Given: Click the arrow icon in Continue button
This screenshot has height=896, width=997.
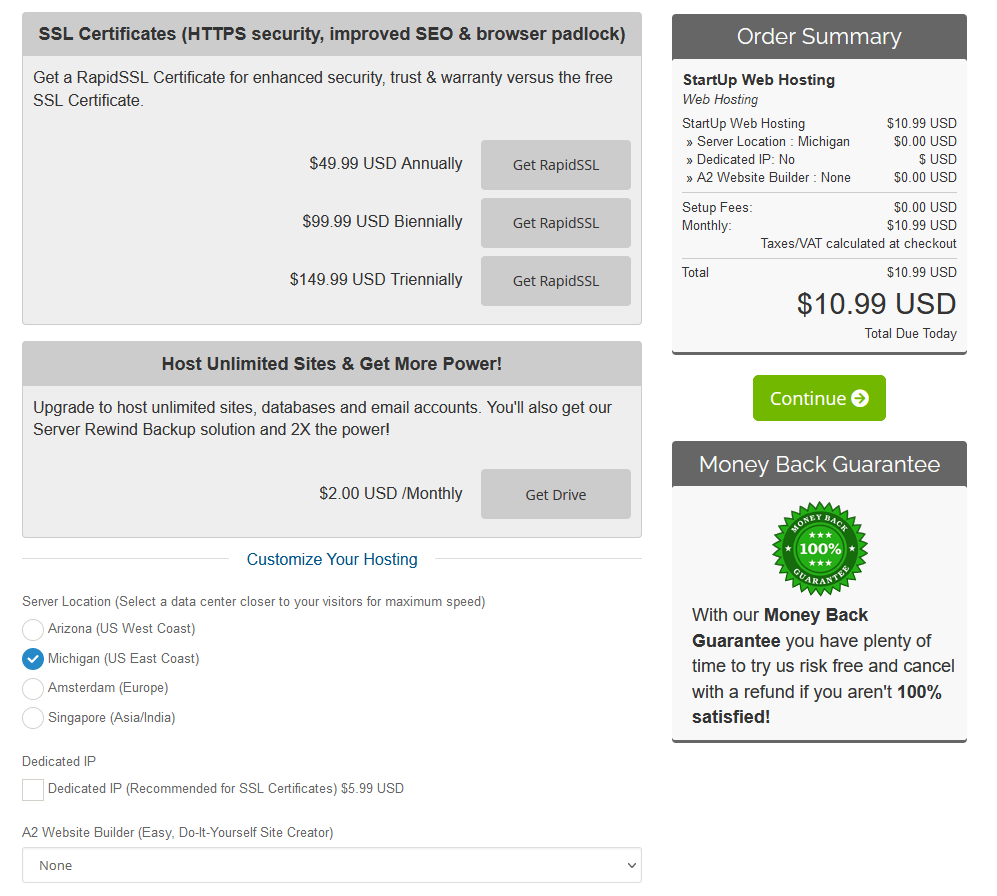Looking at the screenshot, I should [860, 399].
